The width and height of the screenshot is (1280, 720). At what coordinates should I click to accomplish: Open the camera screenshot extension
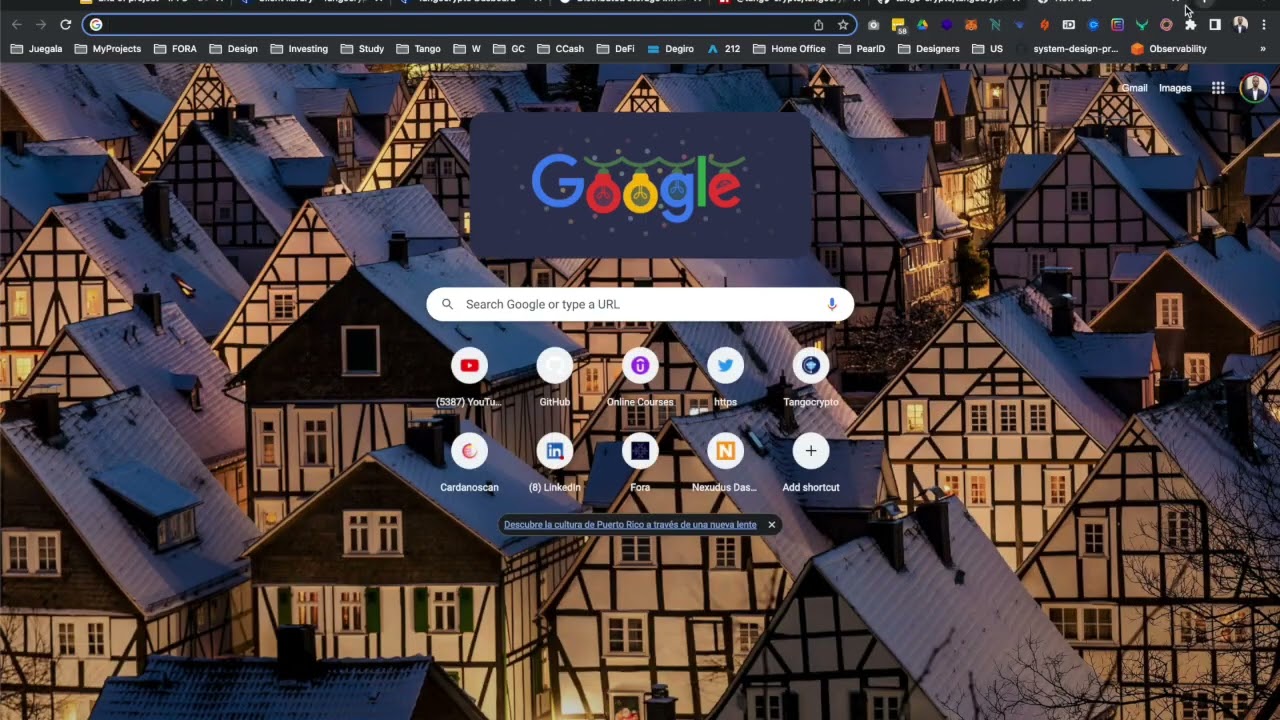tap(874, 24)
